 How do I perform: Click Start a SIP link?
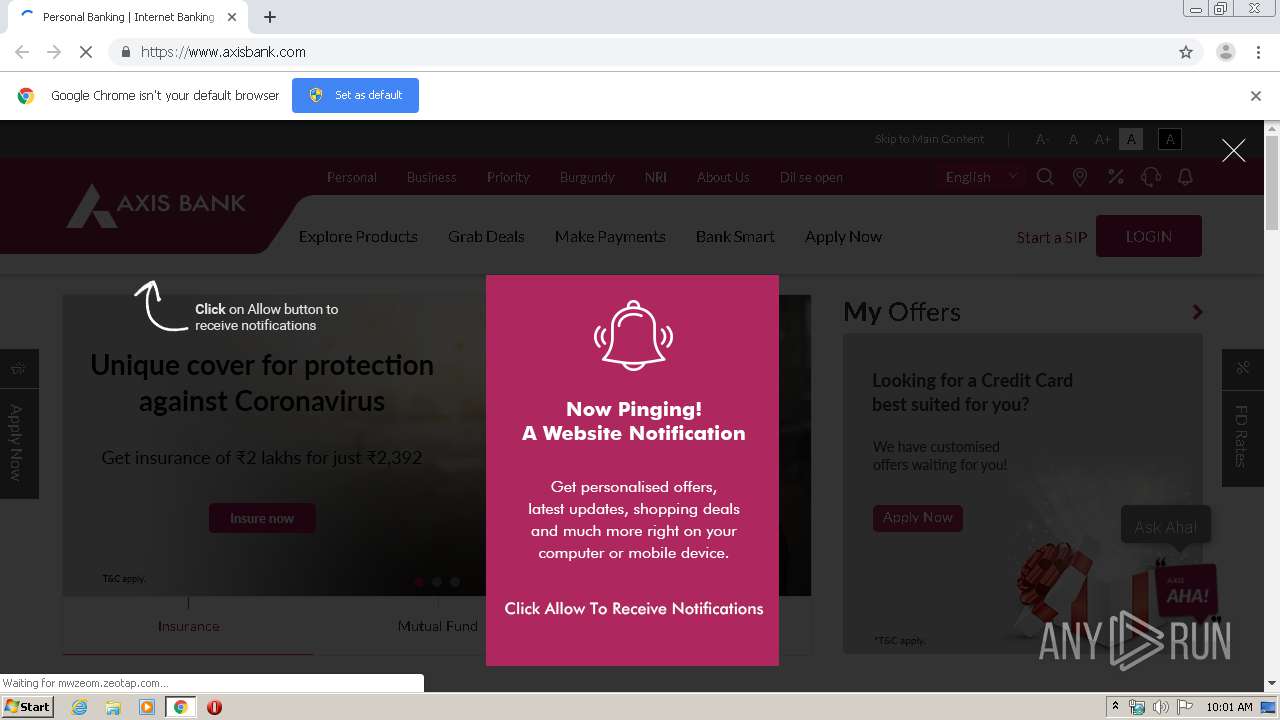click(x=1051, y=237)
